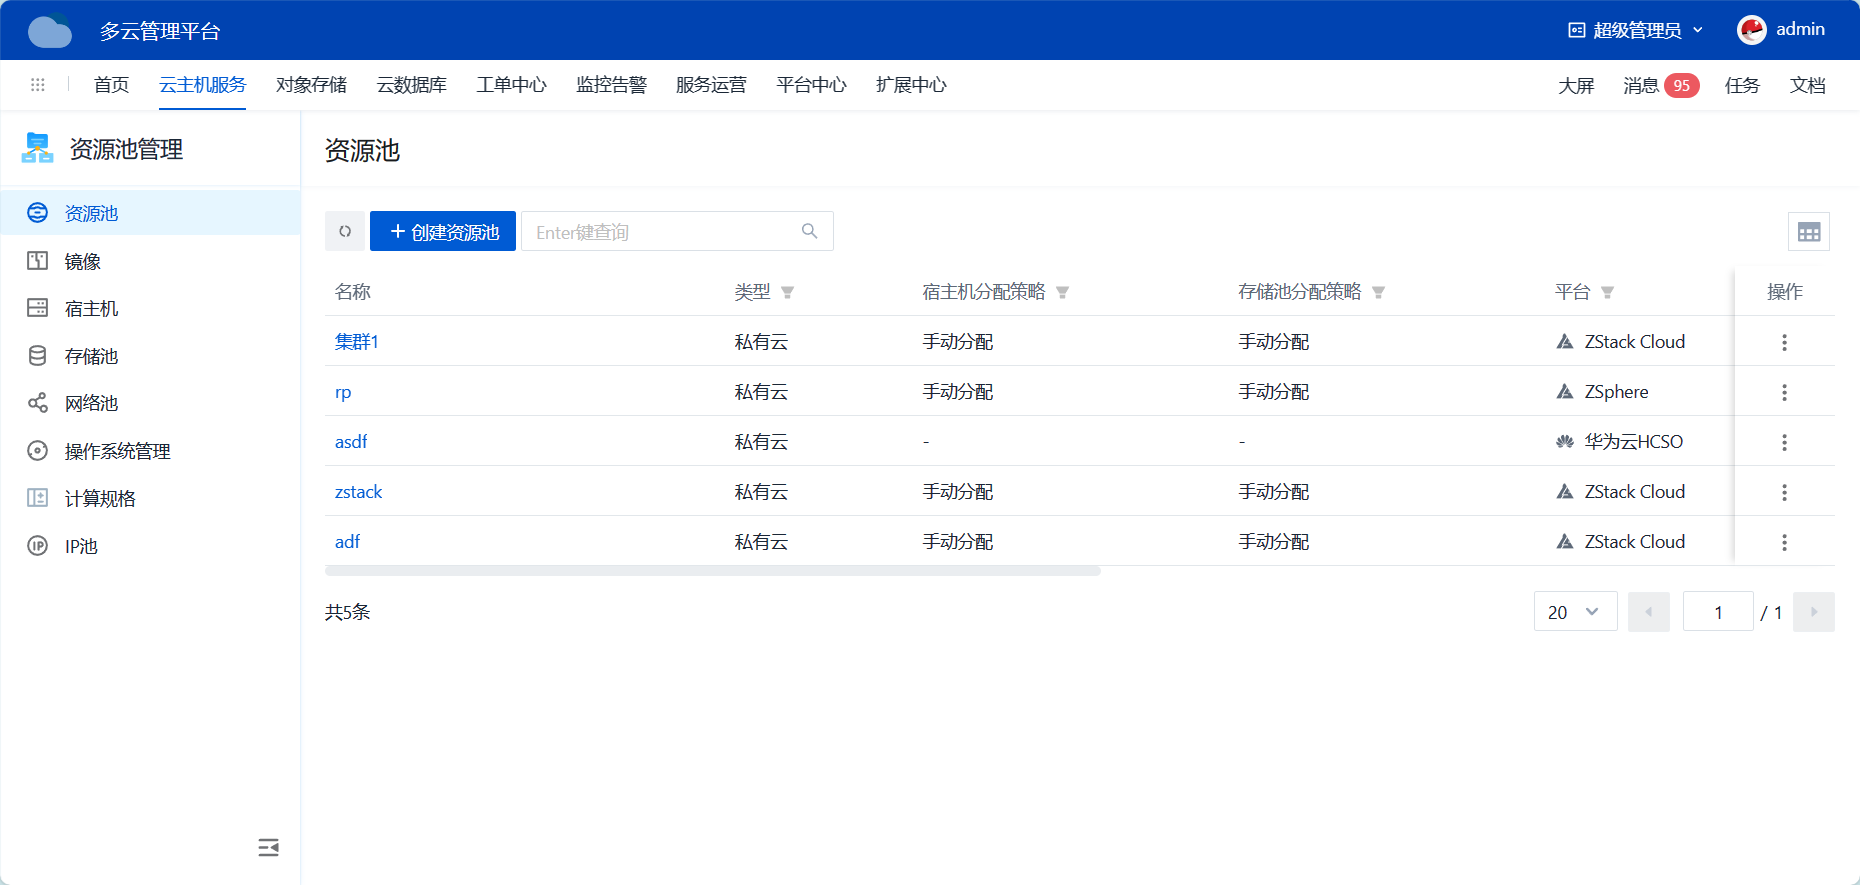This screenshot has height=885, width=1860.
Task: Open the app grid launcher icon
Action: [x=38, y=85]
